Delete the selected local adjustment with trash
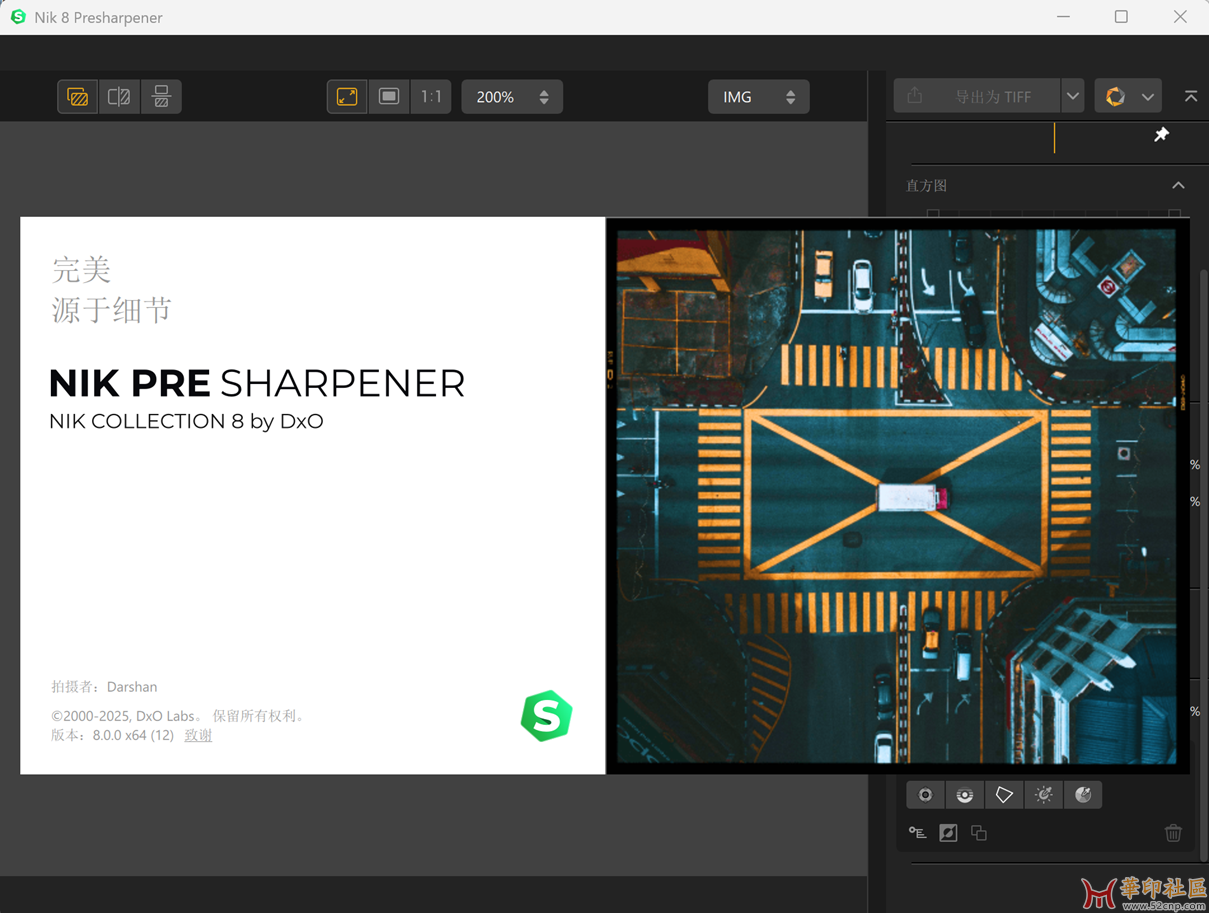This screenshot has height=913, width=1209. tap(1173, 833)
